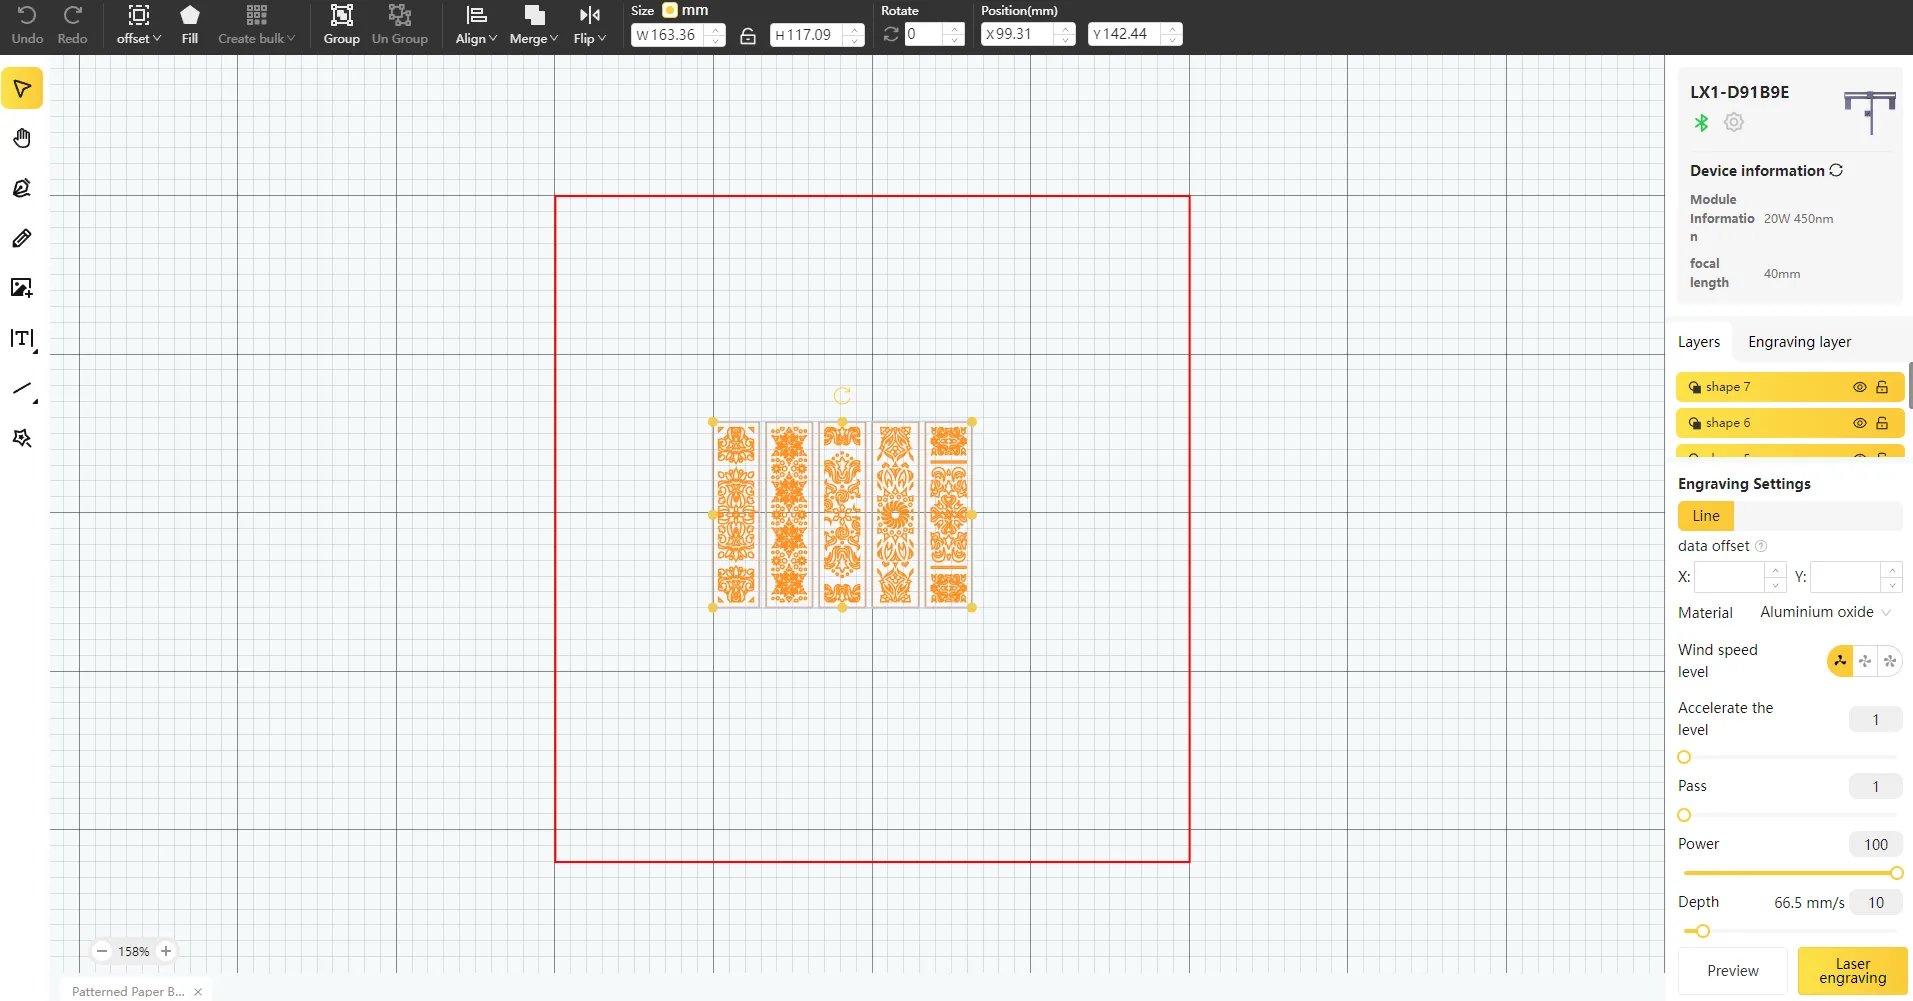Click the Bluetooth connection icon
This screenshot has width=1913, height=1001.
pyautogui.click(x=1701, y=123)
